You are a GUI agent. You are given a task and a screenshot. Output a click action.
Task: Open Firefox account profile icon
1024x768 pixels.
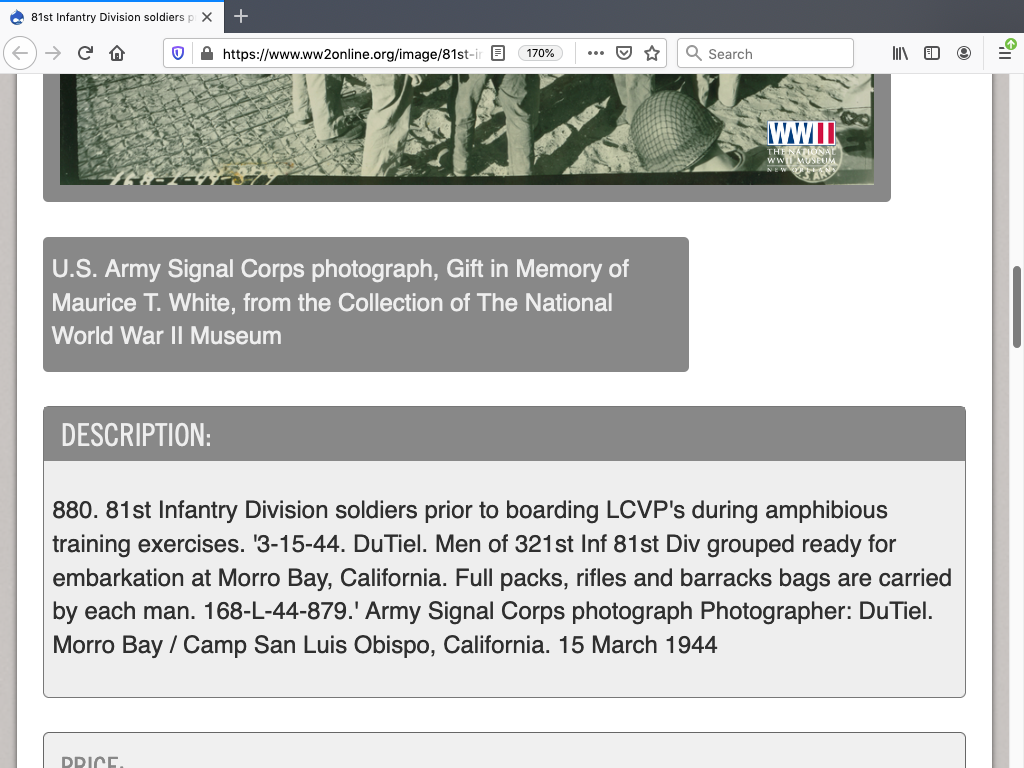pos(964,53)
